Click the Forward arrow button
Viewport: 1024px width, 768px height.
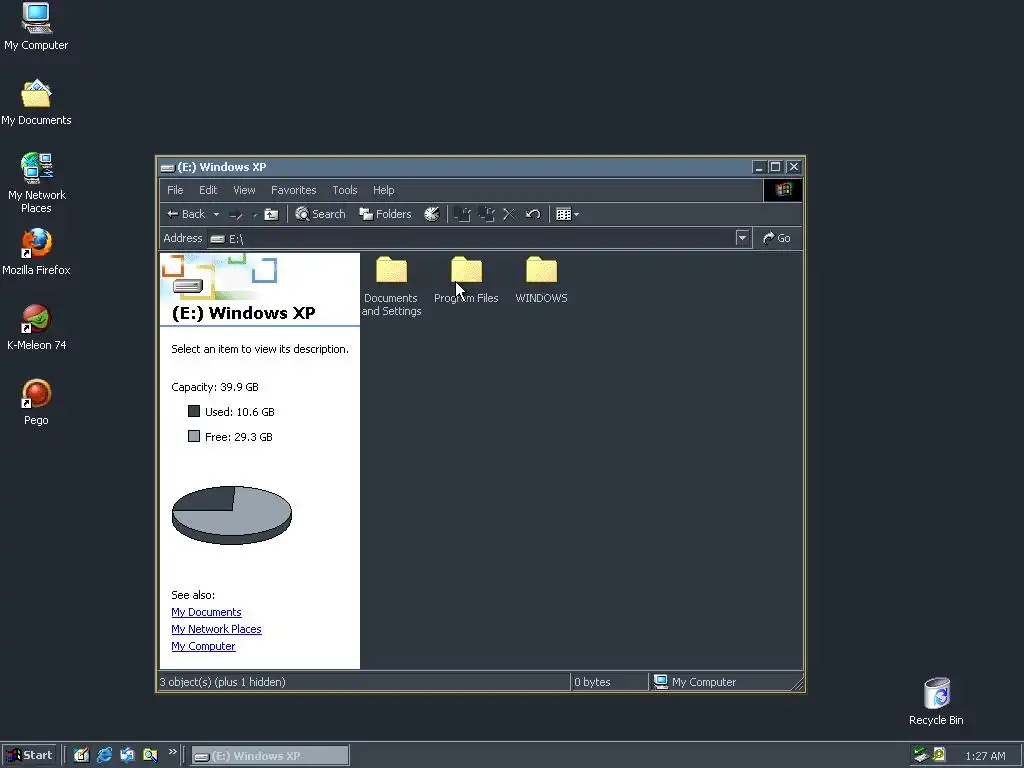coord(236,214)
